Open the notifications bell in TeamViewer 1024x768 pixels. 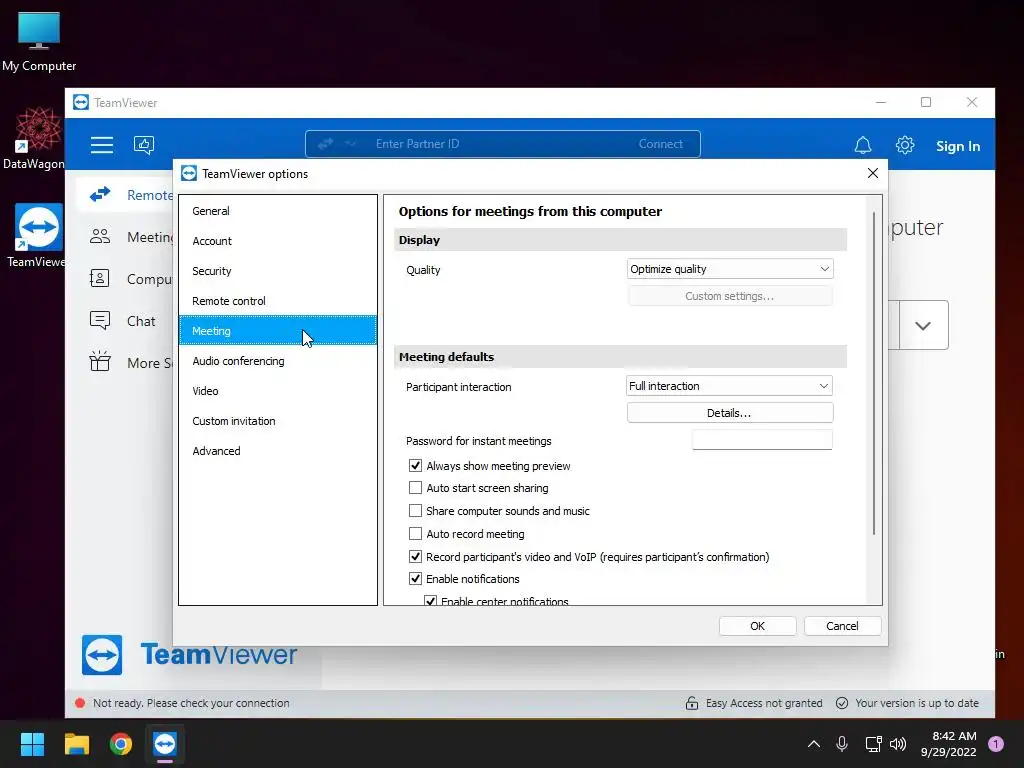click(x=863, y=145)
